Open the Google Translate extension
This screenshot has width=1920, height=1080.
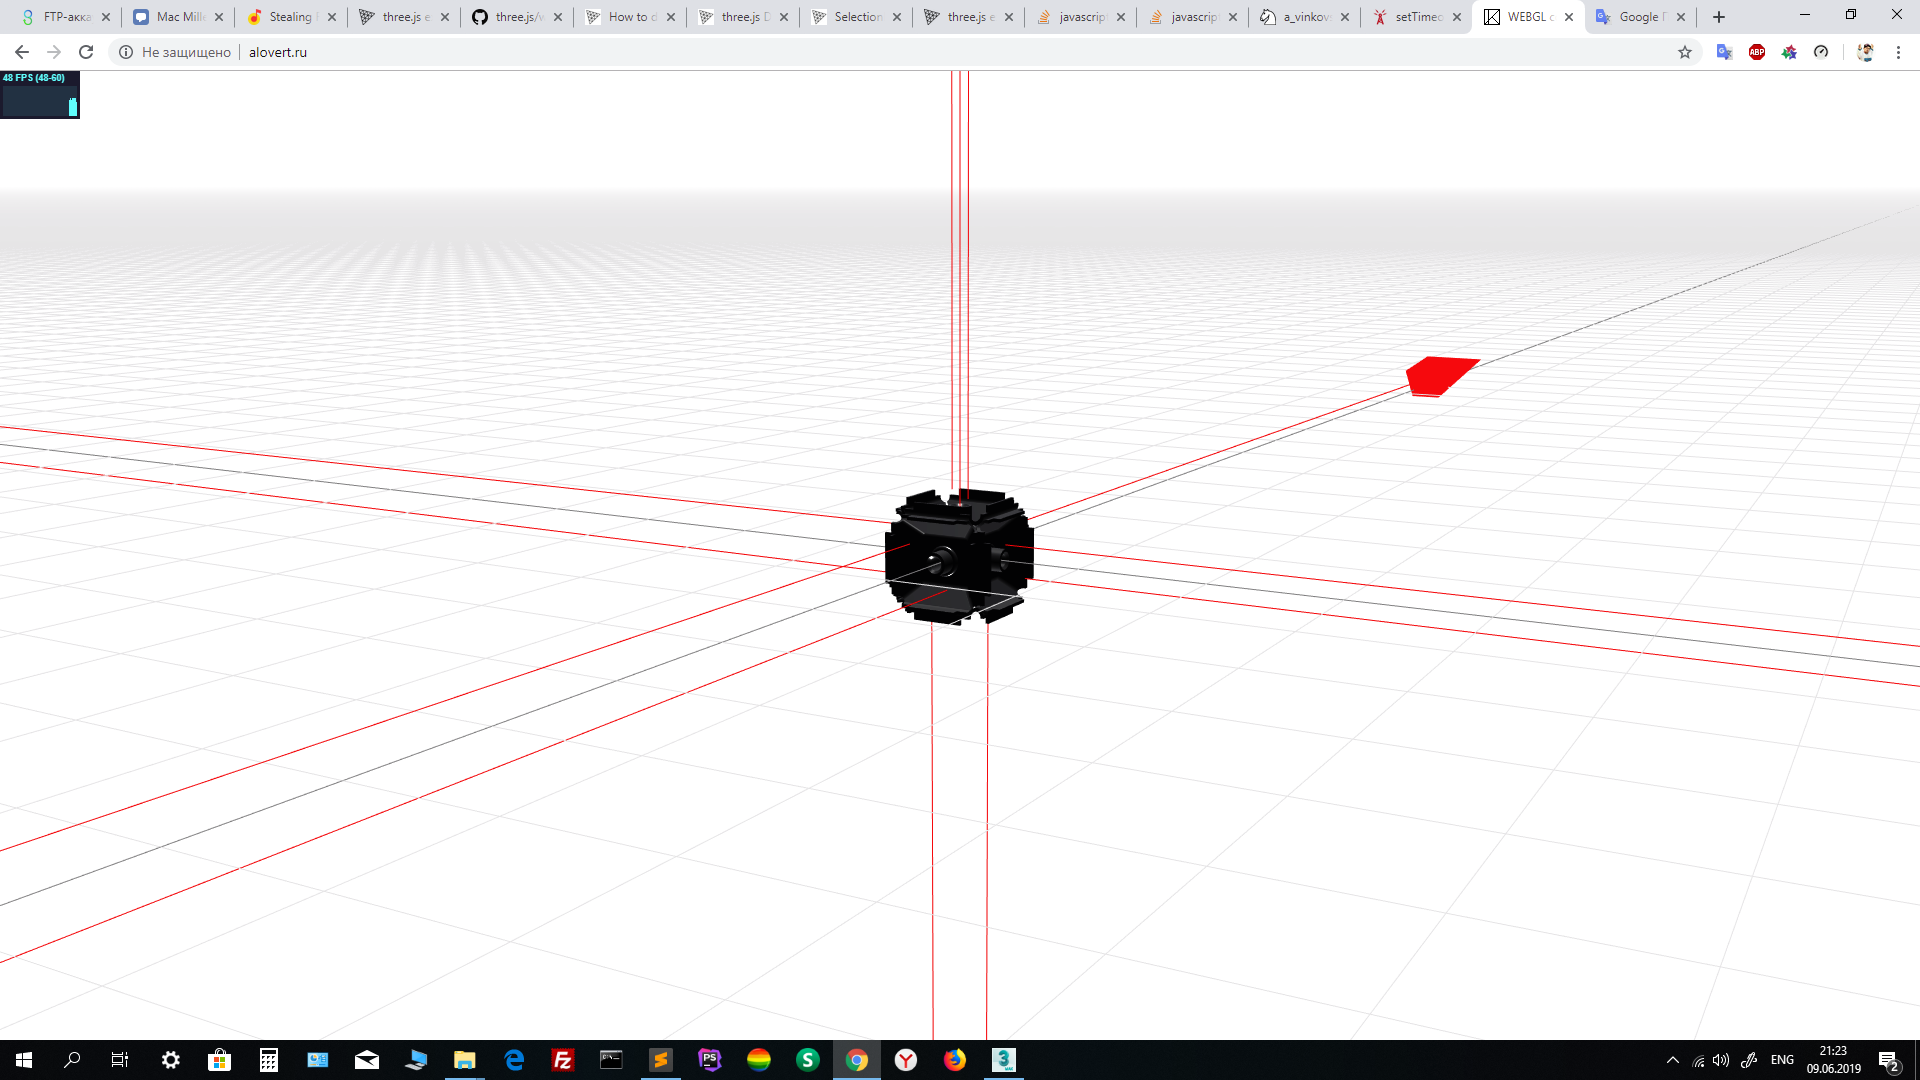(1724, 52)
